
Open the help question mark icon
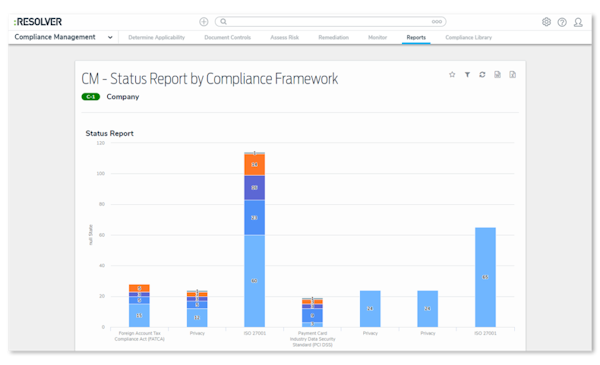(x=562, y=22)
